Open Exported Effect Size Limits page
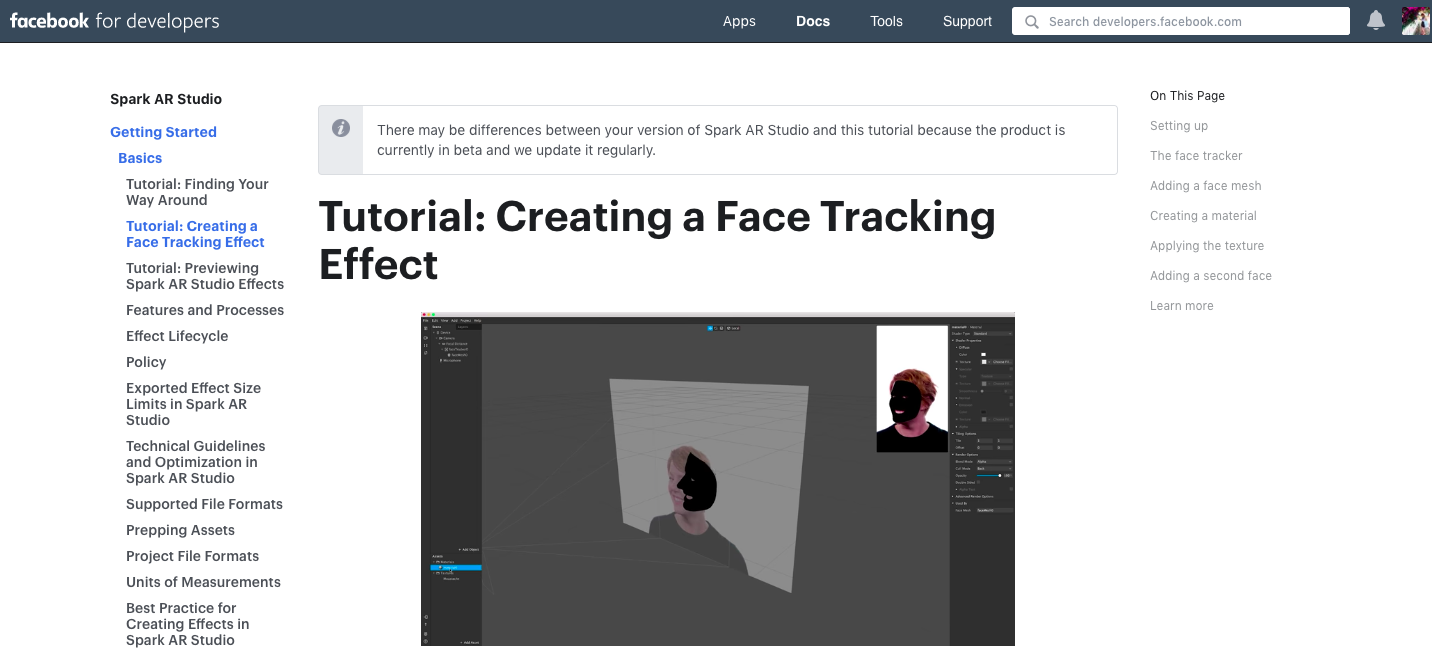1432x657 pixels. click(x=193, y=404)
